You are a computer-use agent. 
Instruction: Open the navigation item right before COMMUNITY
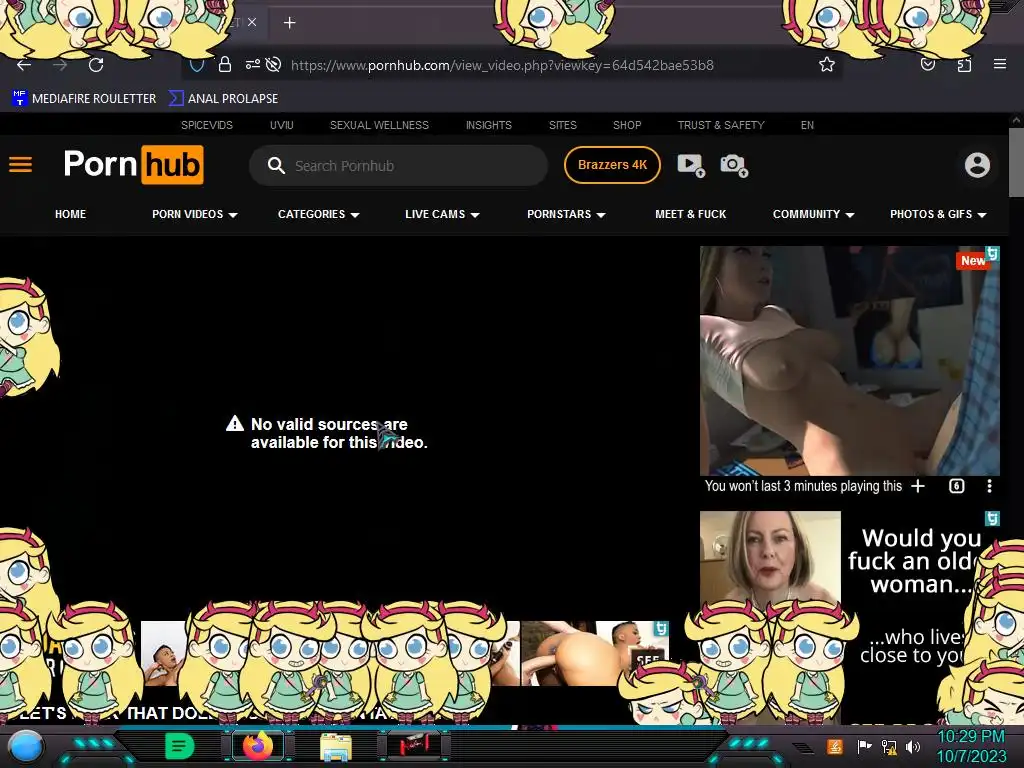point(690,214)
